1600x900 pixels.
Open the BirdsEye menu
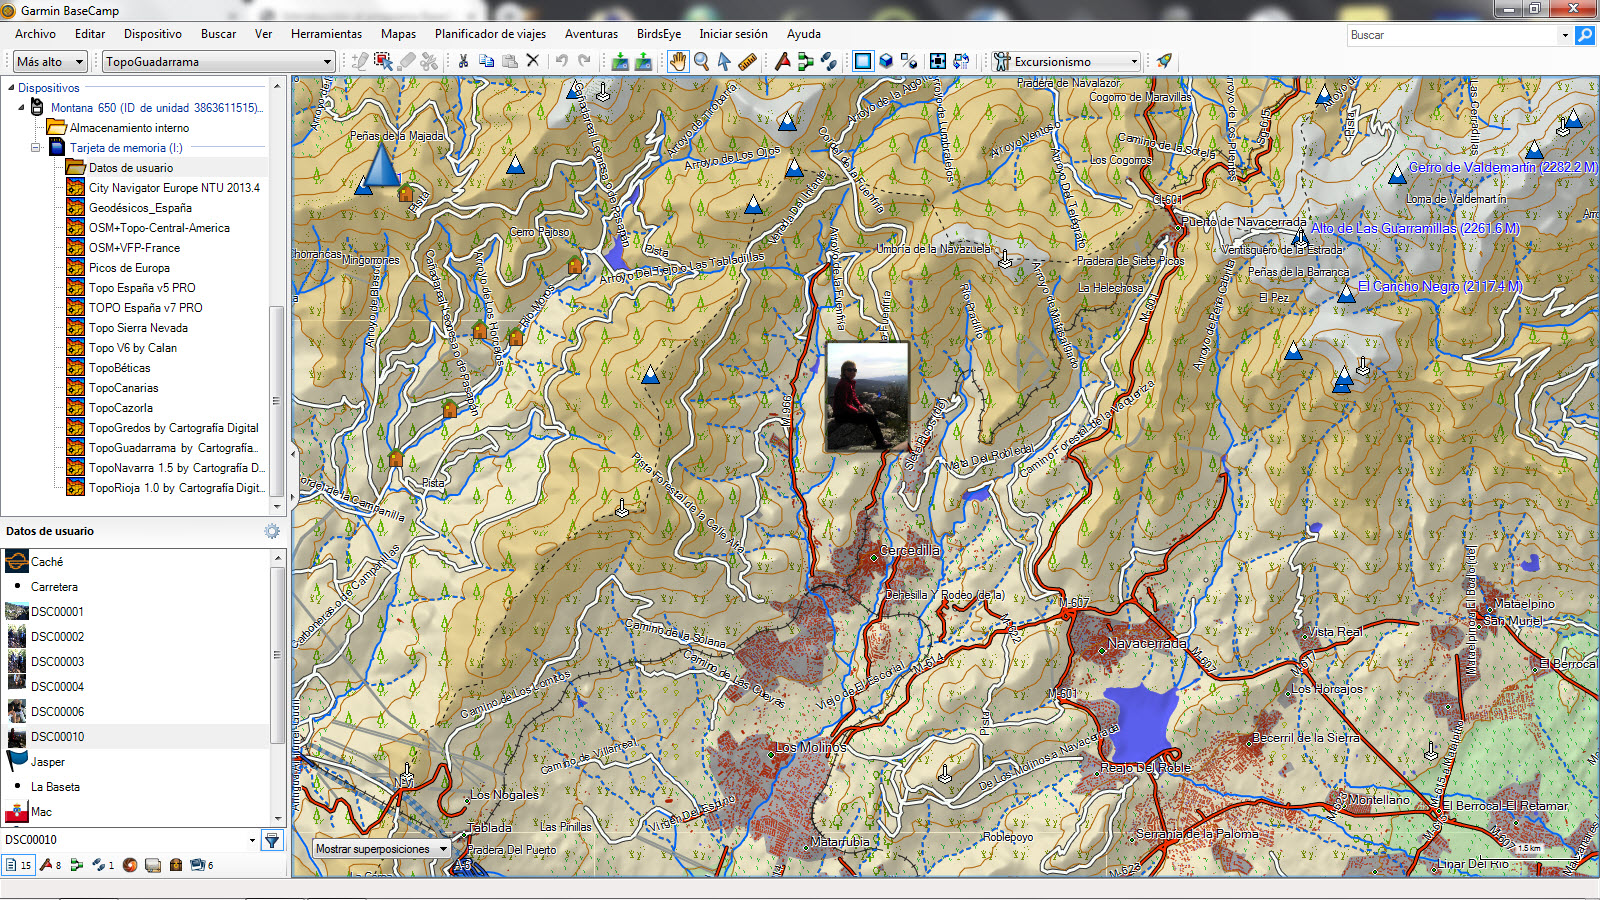[x=658, y=34]
